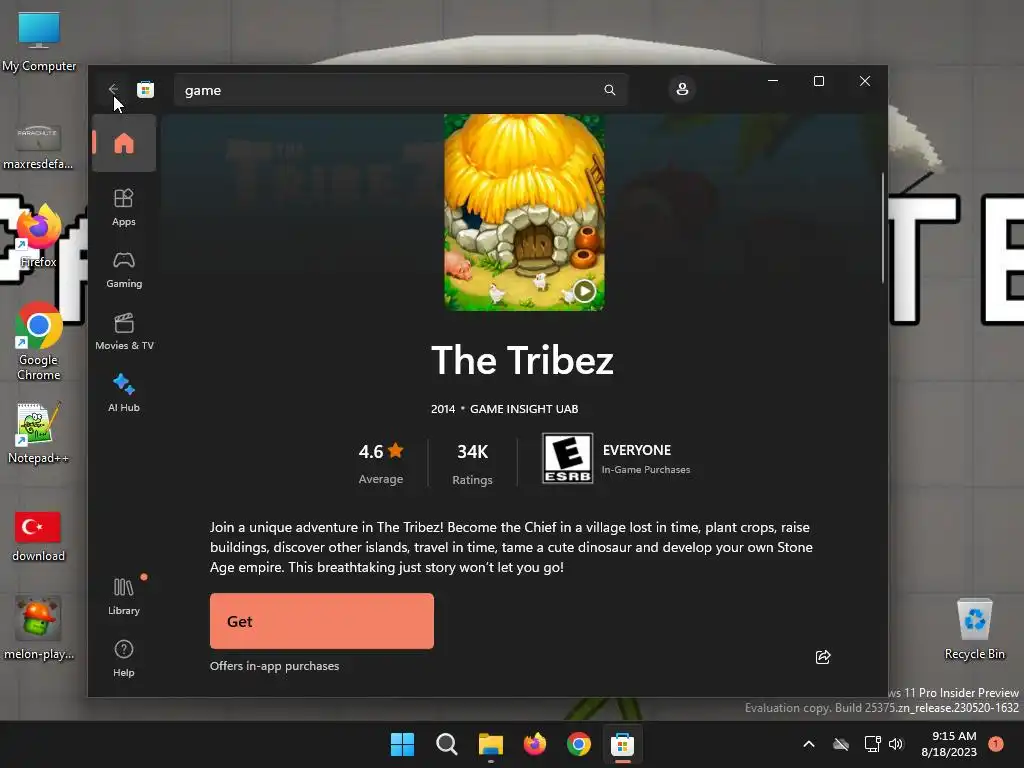Show hidden system tray icons
This screenshot has width=1024, height=768.
[x=808, y=744]
